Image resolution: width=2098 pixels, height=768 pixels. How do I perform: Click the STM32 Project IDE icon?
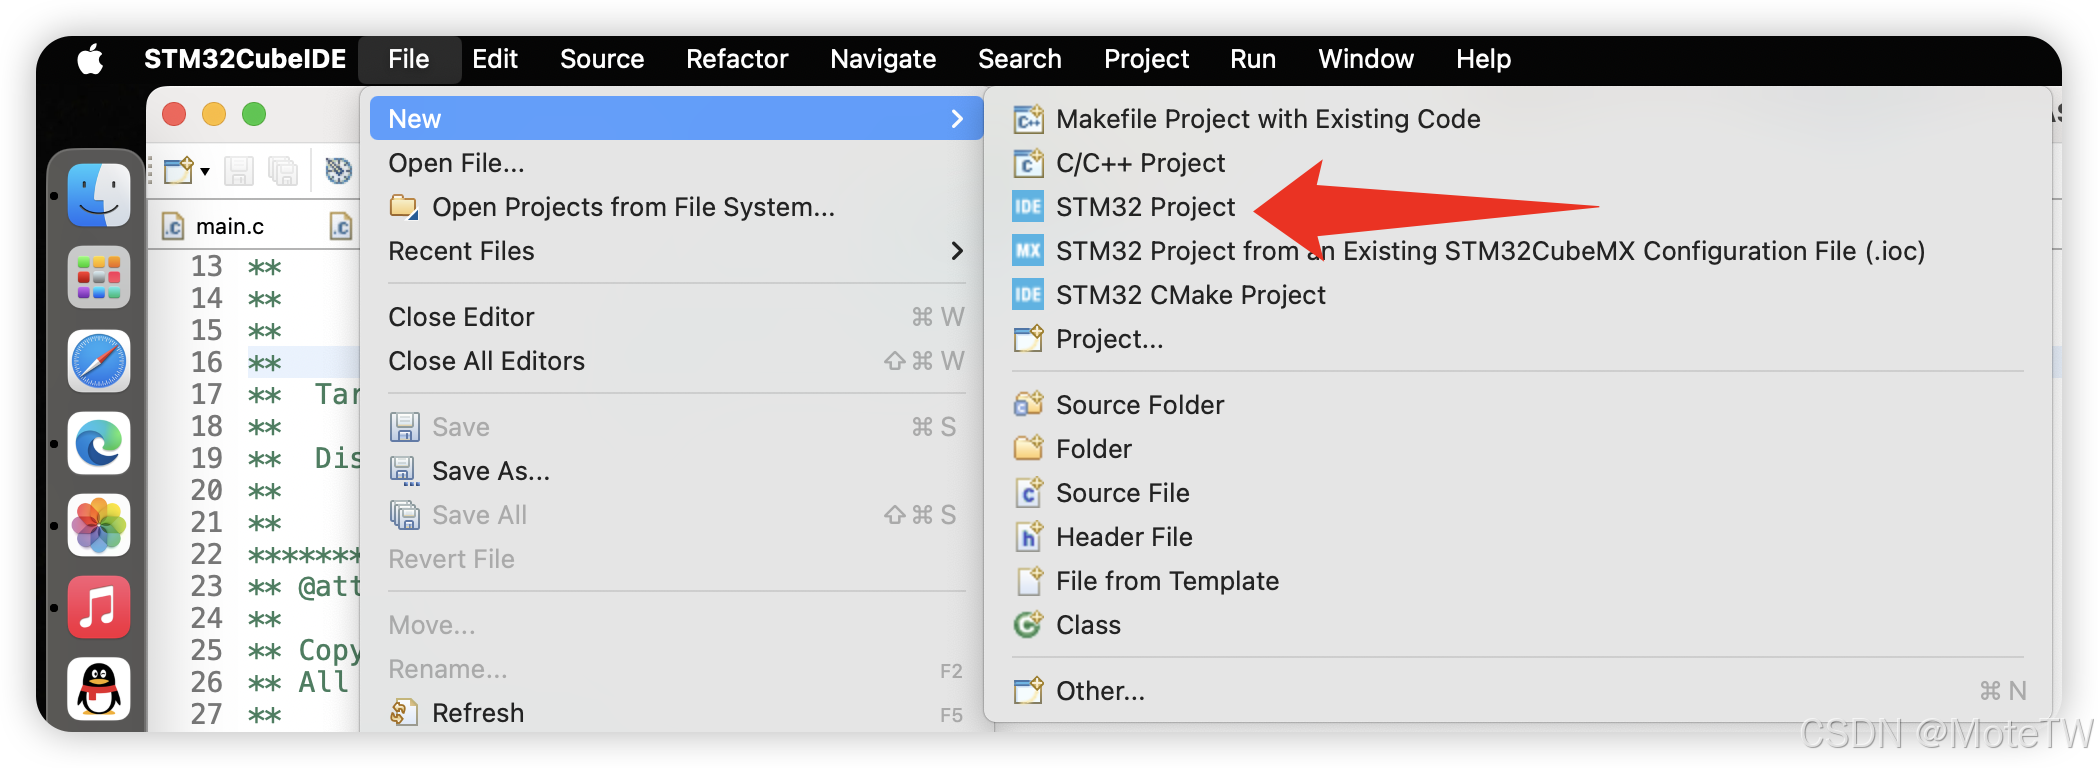pos(1028,207)
